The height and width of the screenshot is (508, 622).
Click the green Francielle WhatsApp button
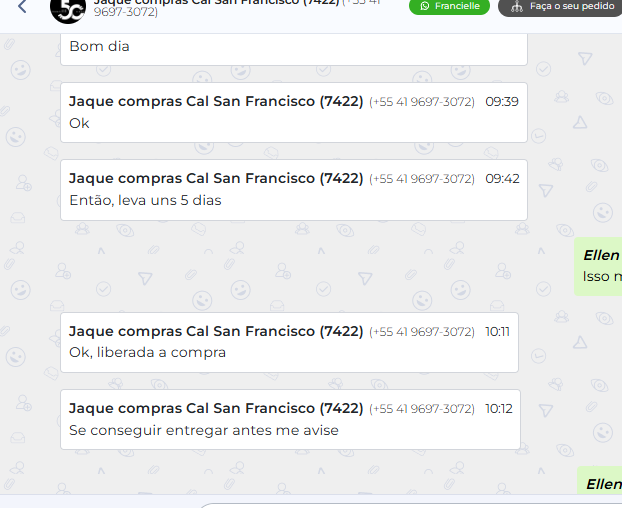pos(449,7)
